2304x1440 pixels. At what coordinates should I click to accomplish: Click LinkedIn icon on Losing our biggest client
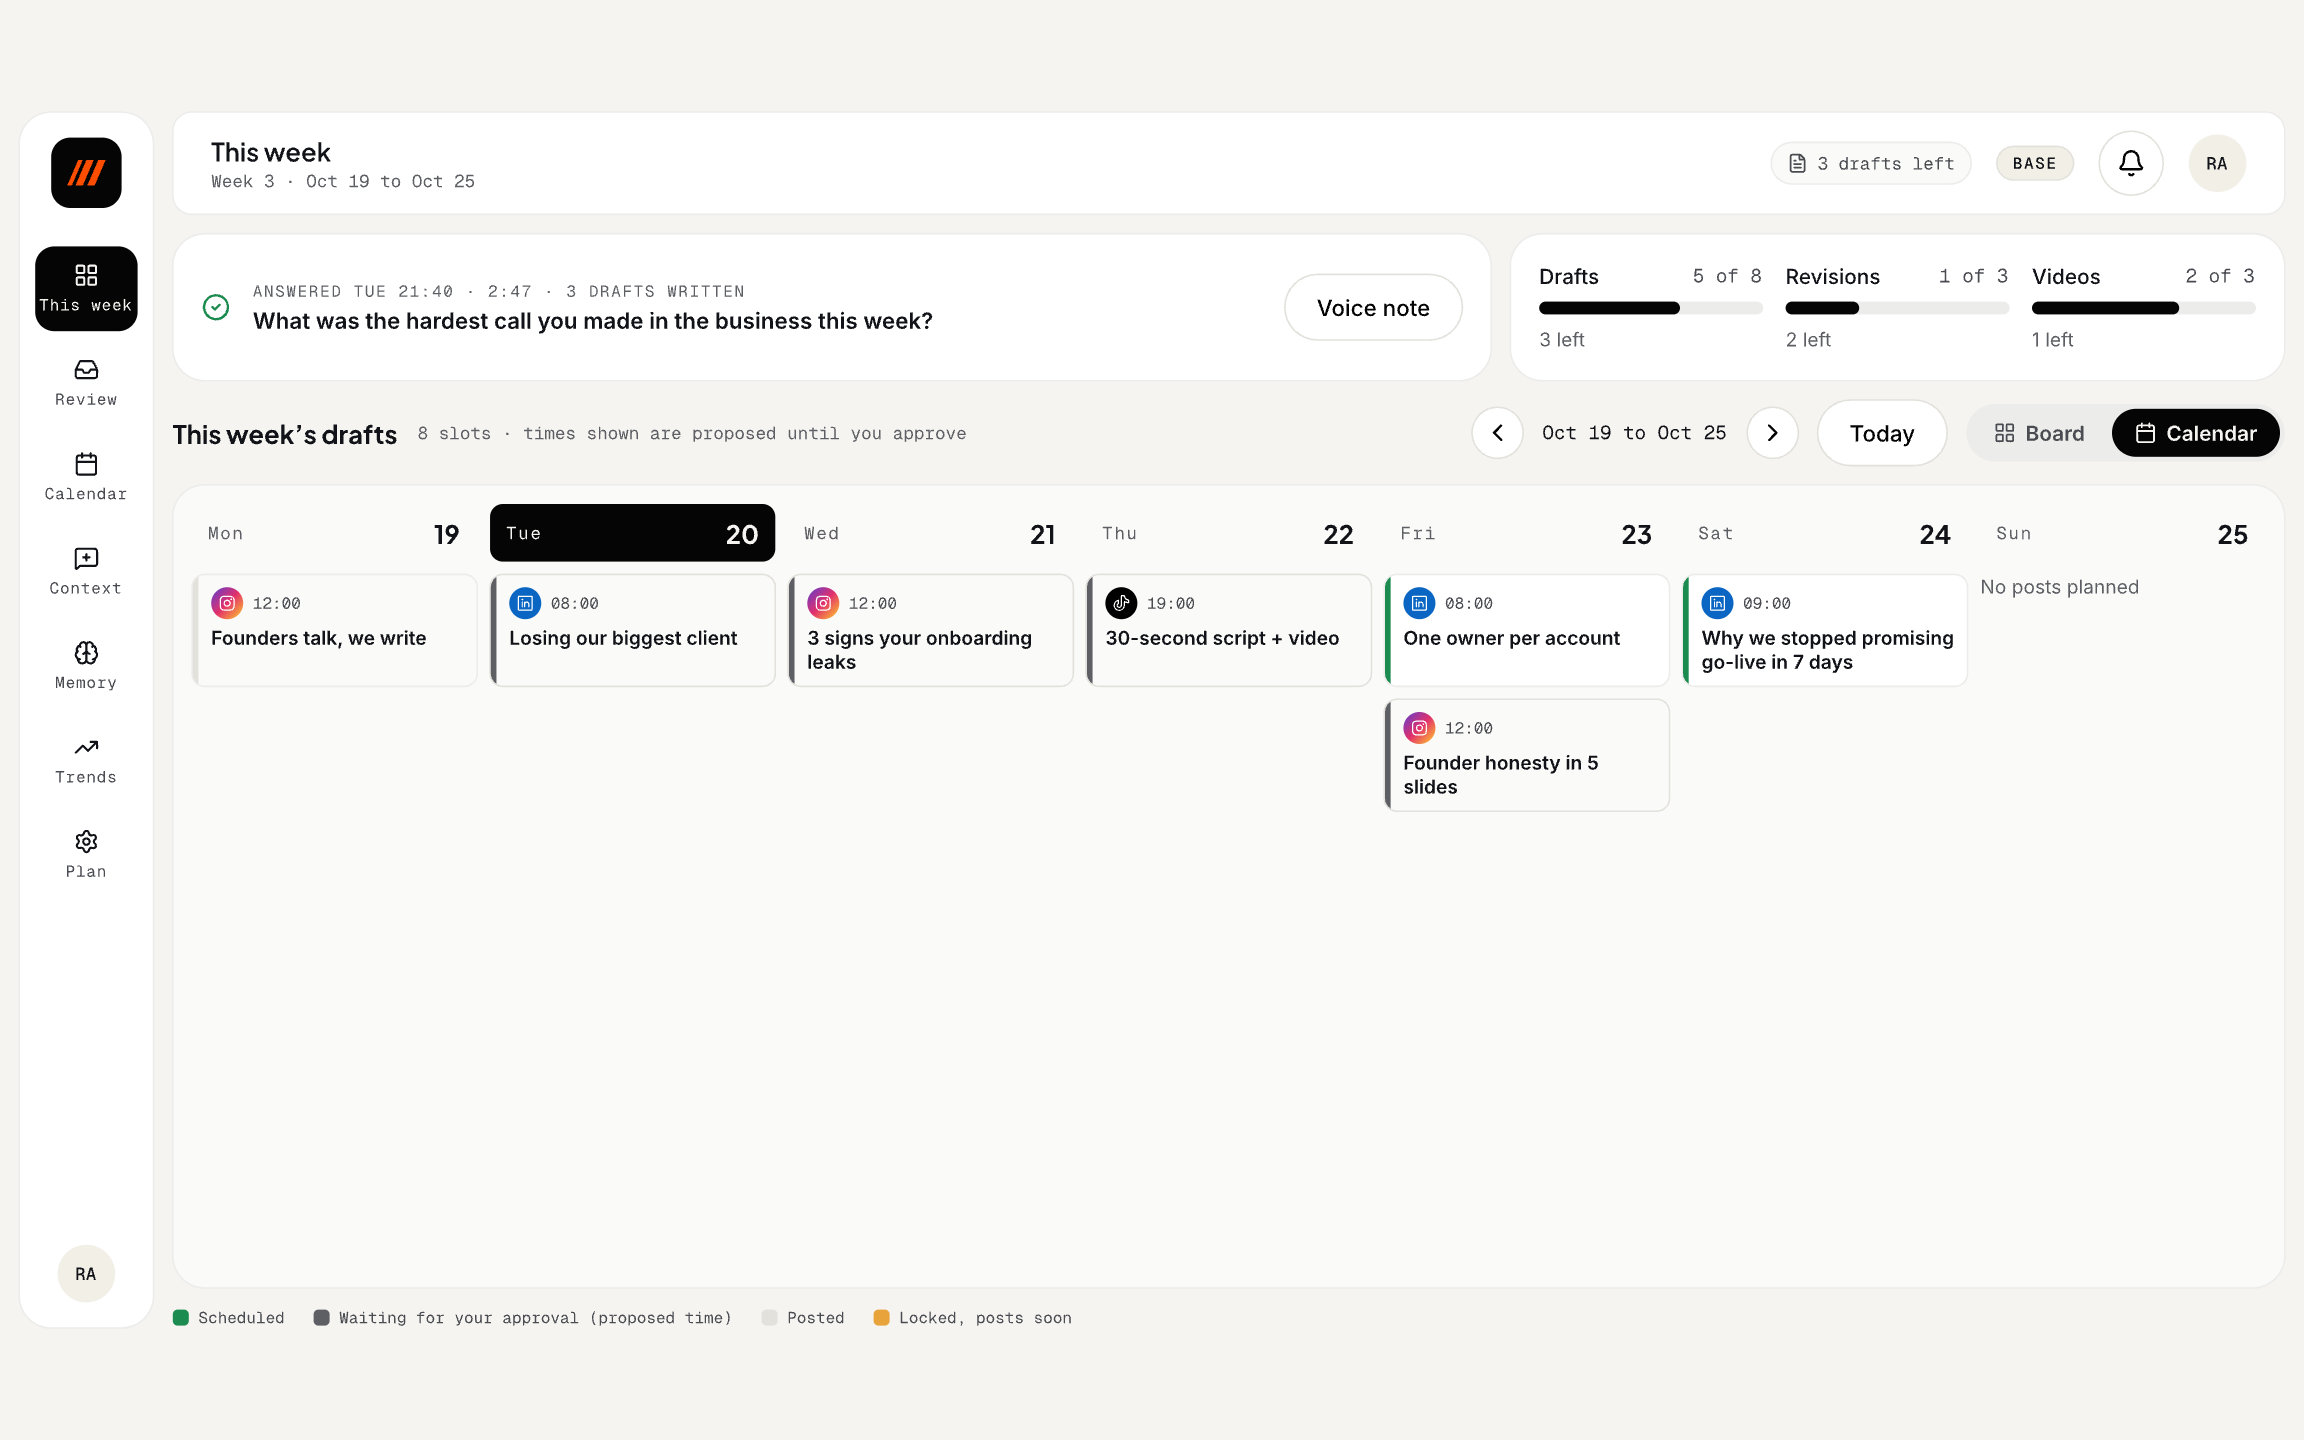click(525, 603)
